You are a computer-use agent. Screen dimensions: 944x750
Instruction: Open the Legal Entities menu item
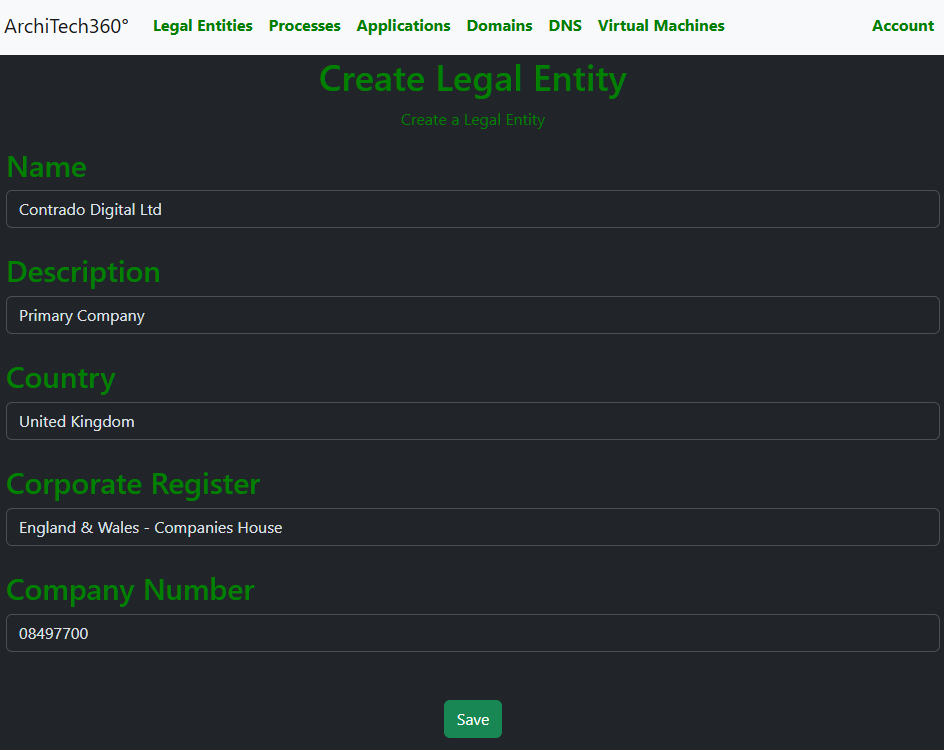pos(202,26)
